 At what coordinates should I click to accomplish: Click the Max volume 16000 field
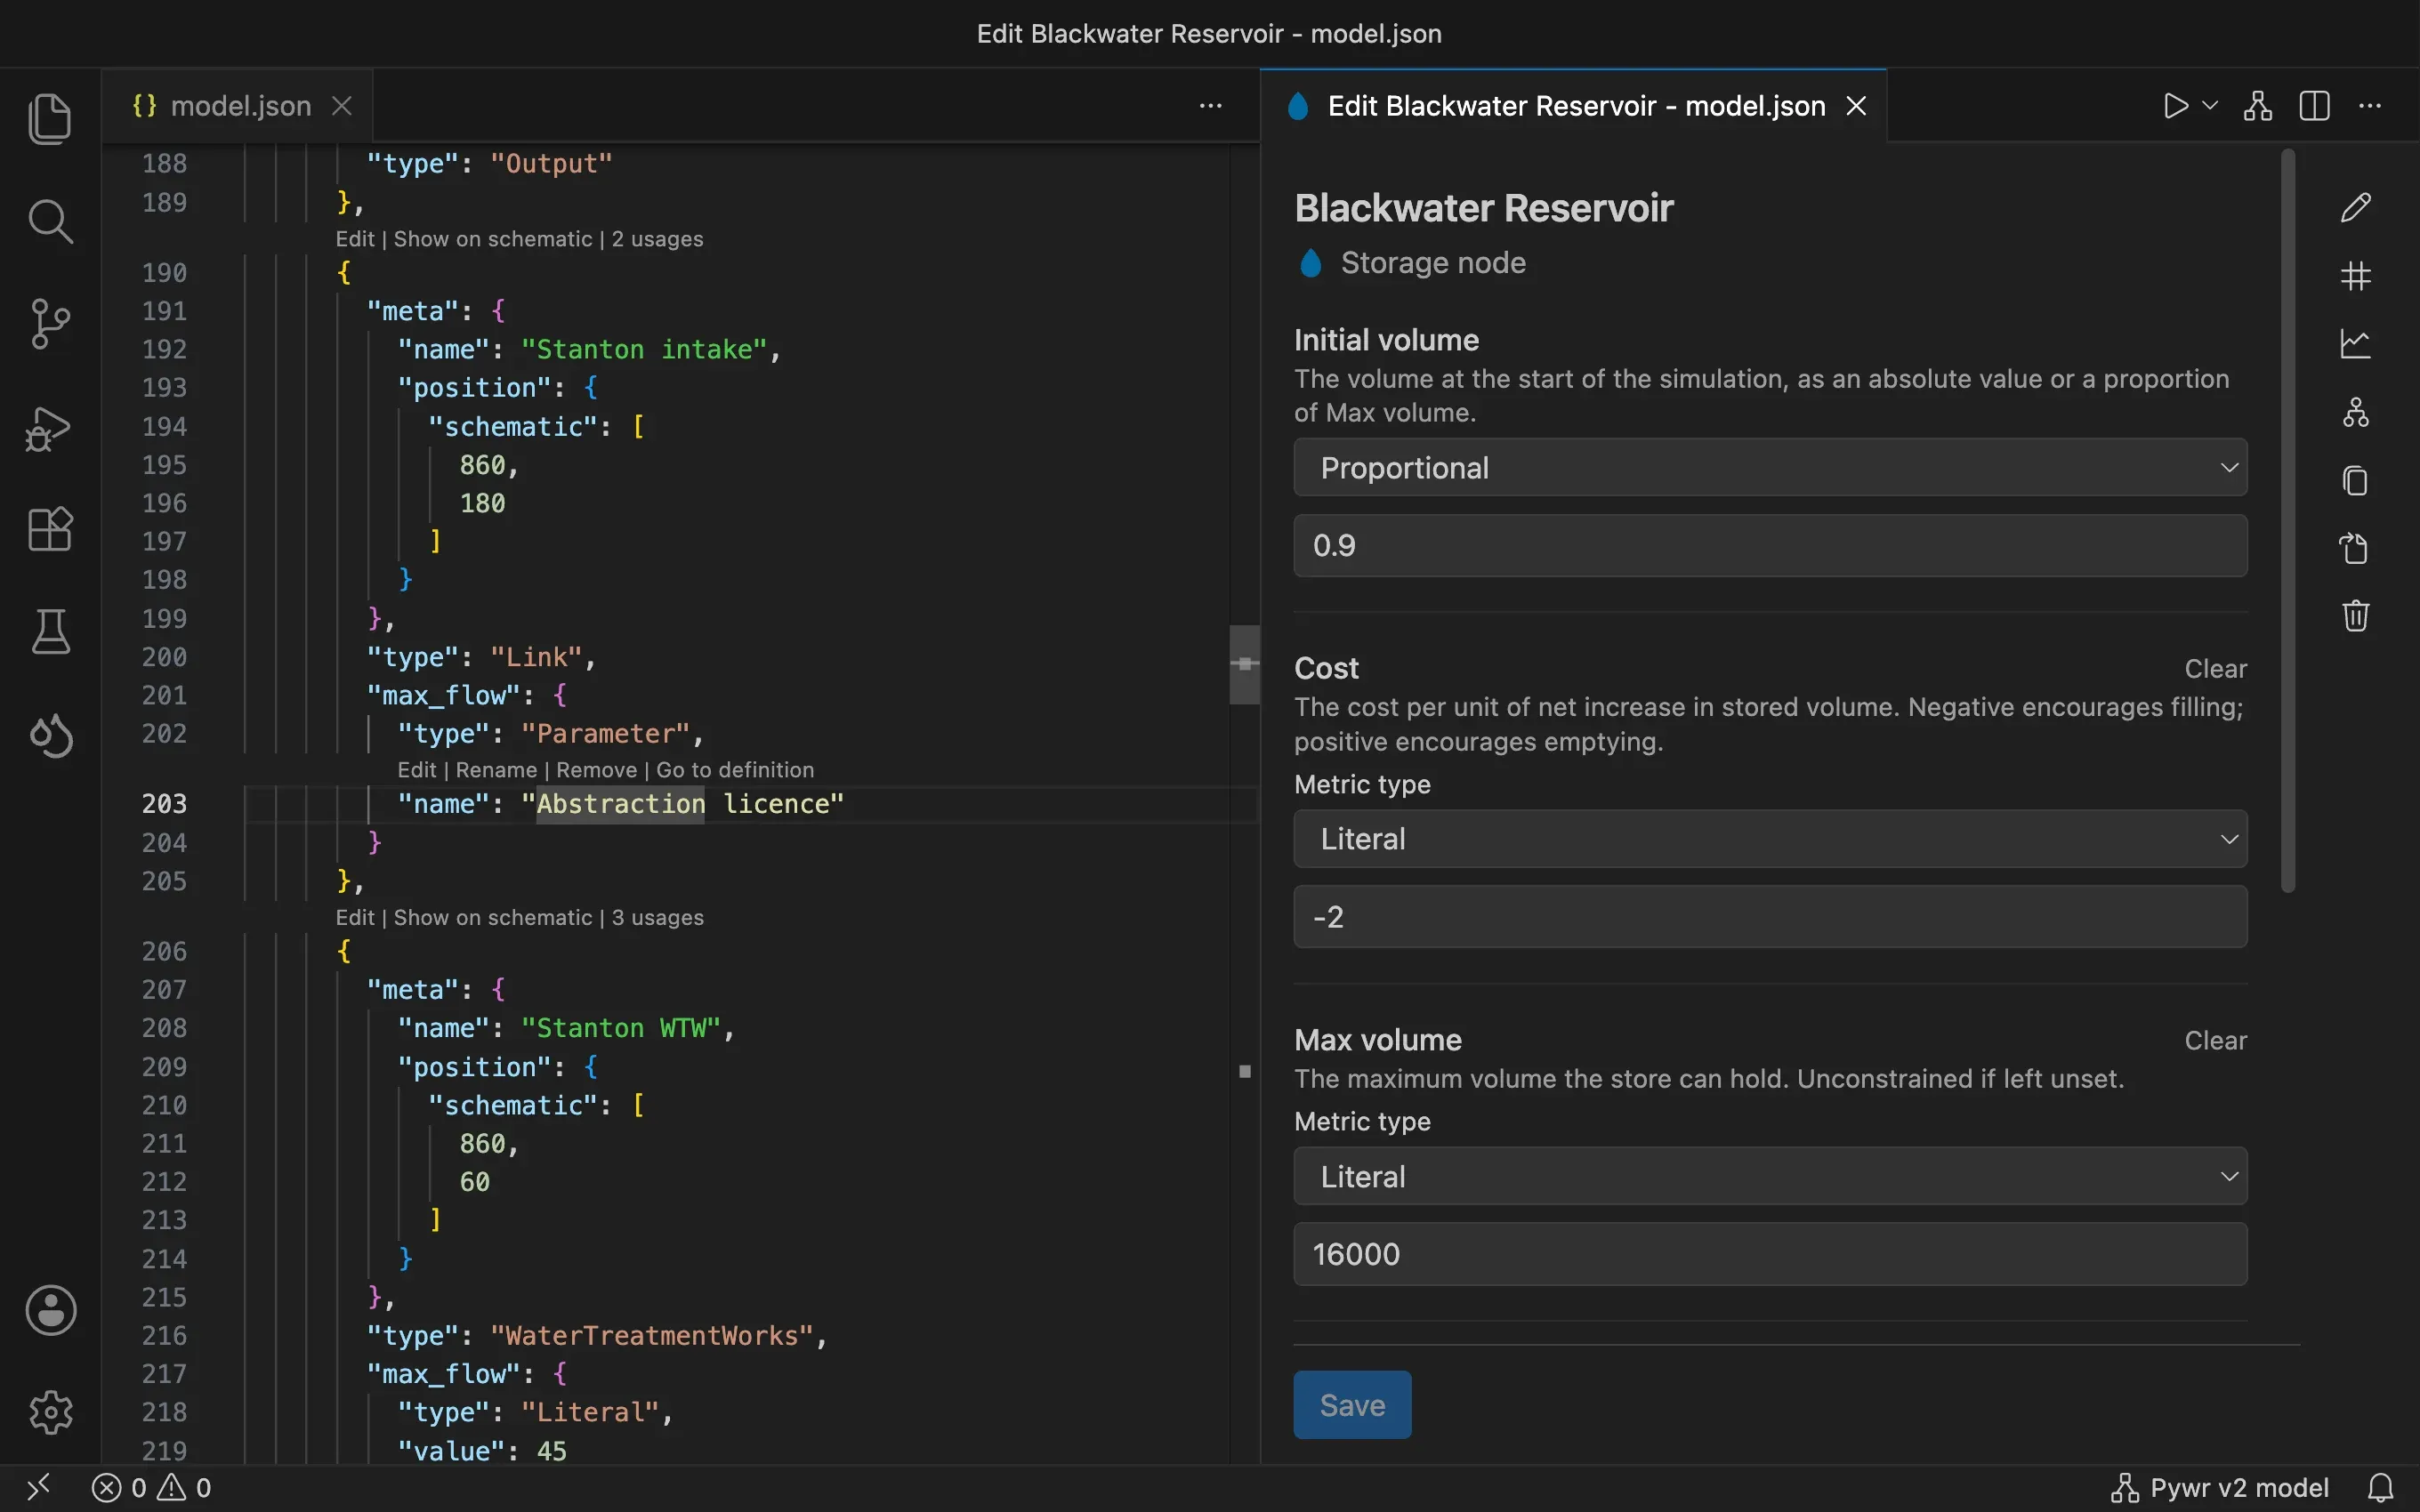(1770, 1254)
